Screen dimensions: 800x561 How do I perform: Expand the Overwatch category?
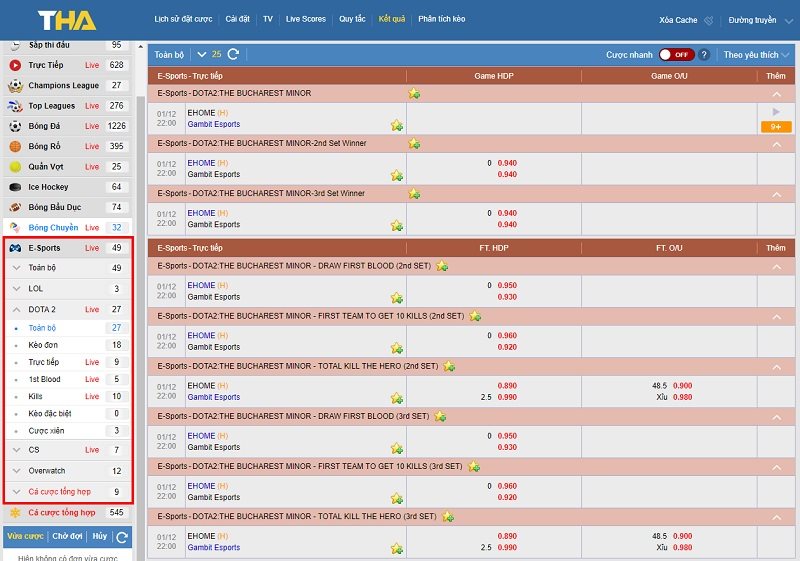coord(16,471)
